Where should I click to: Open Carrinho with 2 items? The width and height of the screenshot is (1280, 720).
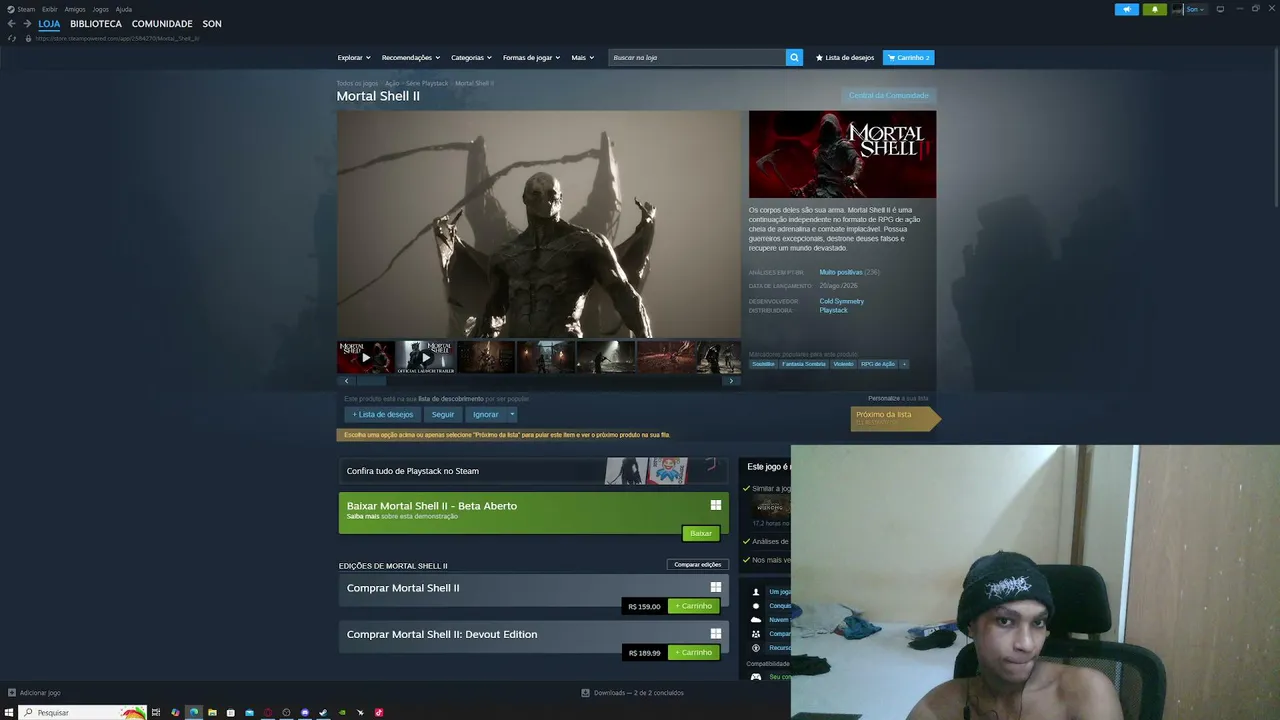(x=909, y=58)
